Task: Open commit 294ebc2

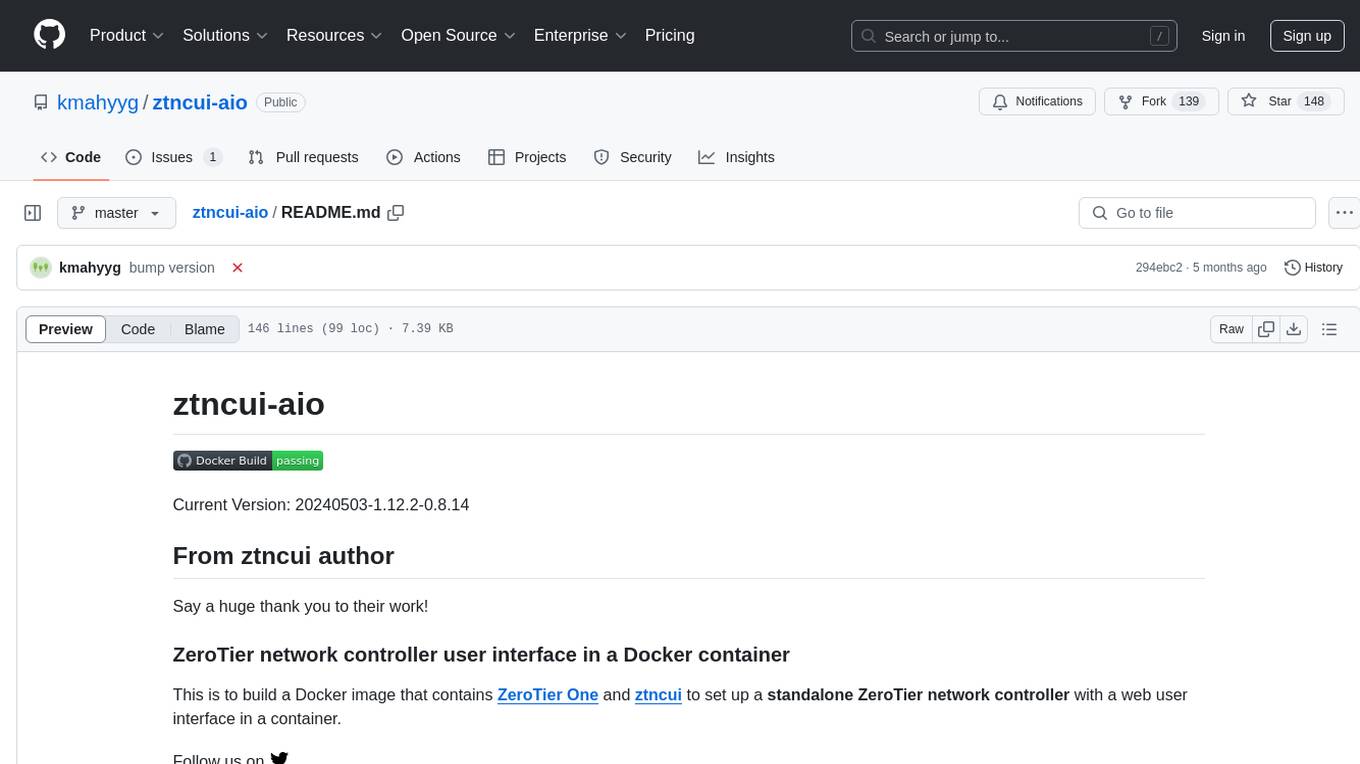Action: click(x=1159, y=268)
